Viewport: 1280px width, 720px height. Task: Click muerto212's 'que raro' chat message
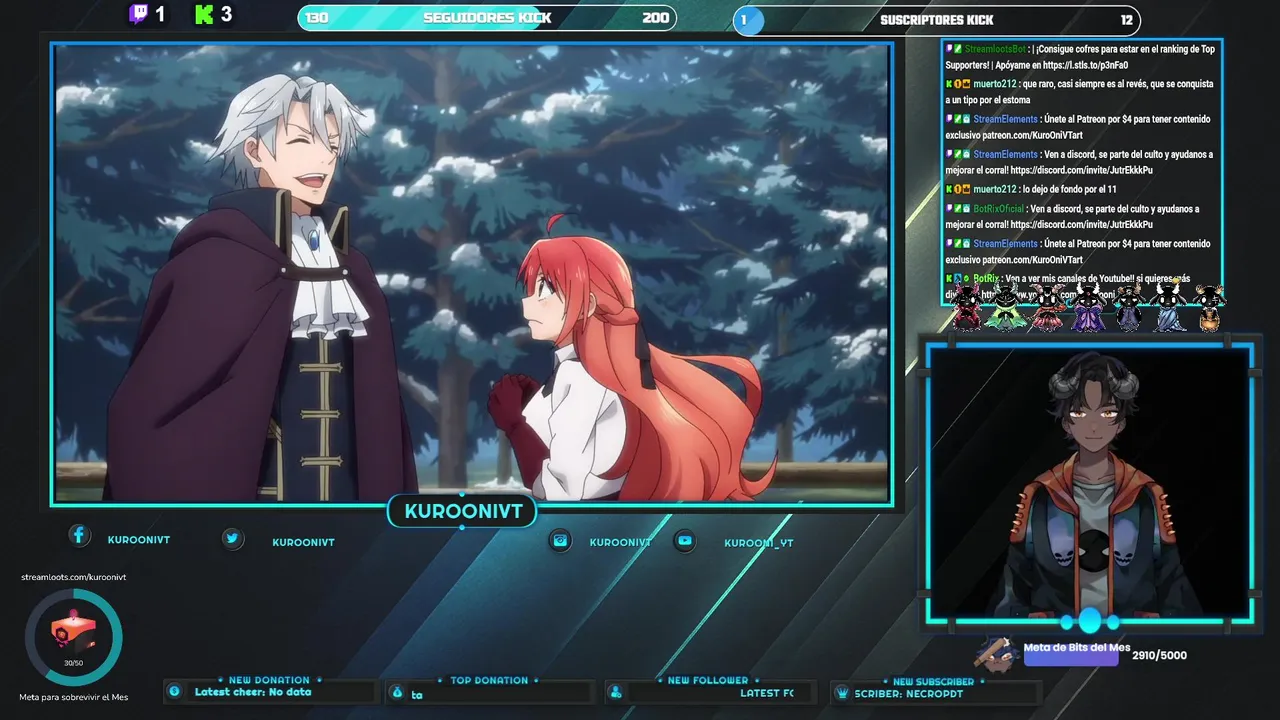1079,92
